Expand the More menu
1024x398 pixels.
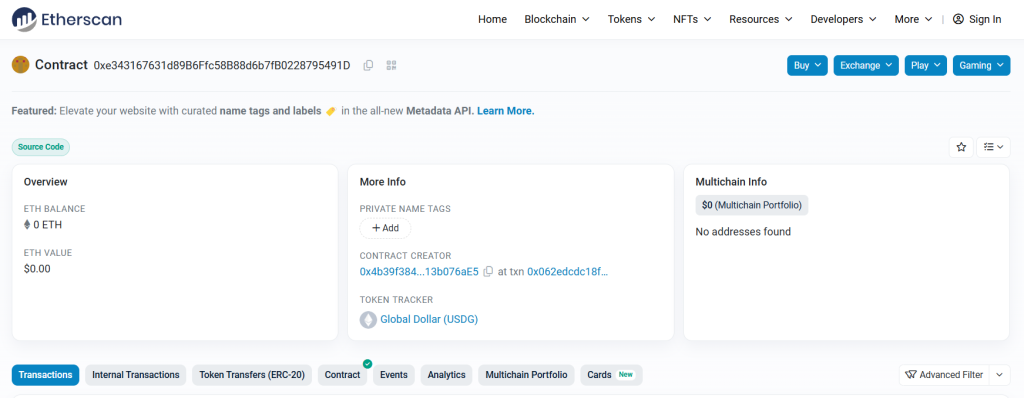tap(914, 20)
